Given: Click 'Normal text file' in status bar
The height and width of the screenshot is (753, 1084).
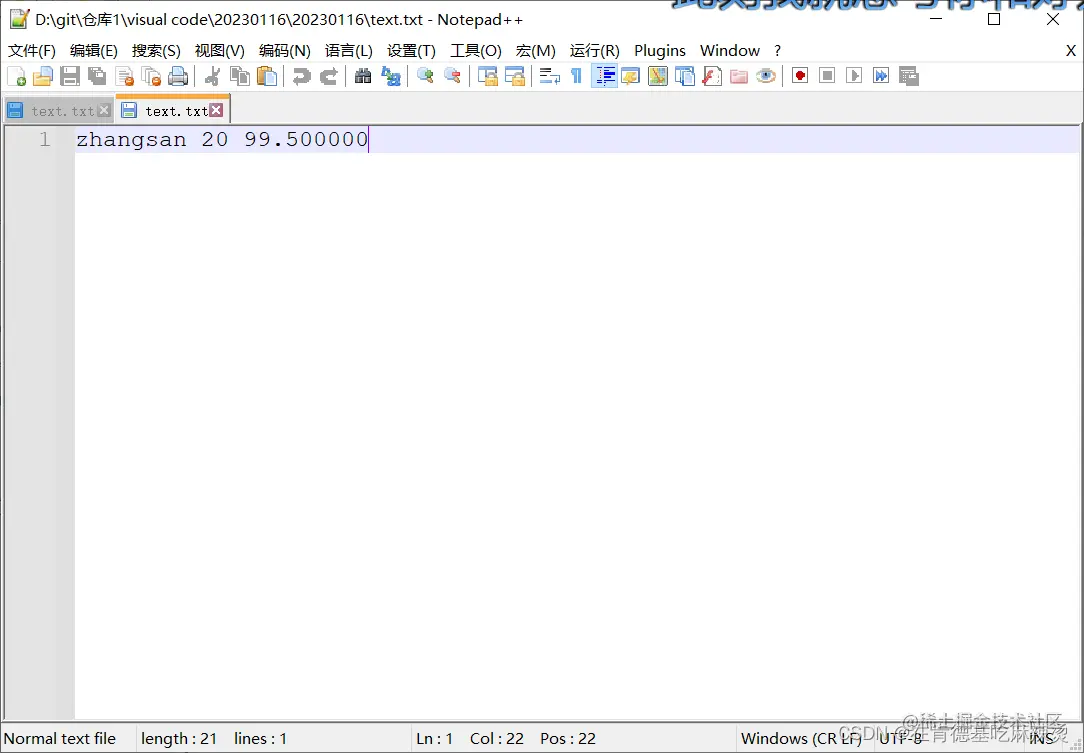Looking at the screenshot, I should pos(60,738).
